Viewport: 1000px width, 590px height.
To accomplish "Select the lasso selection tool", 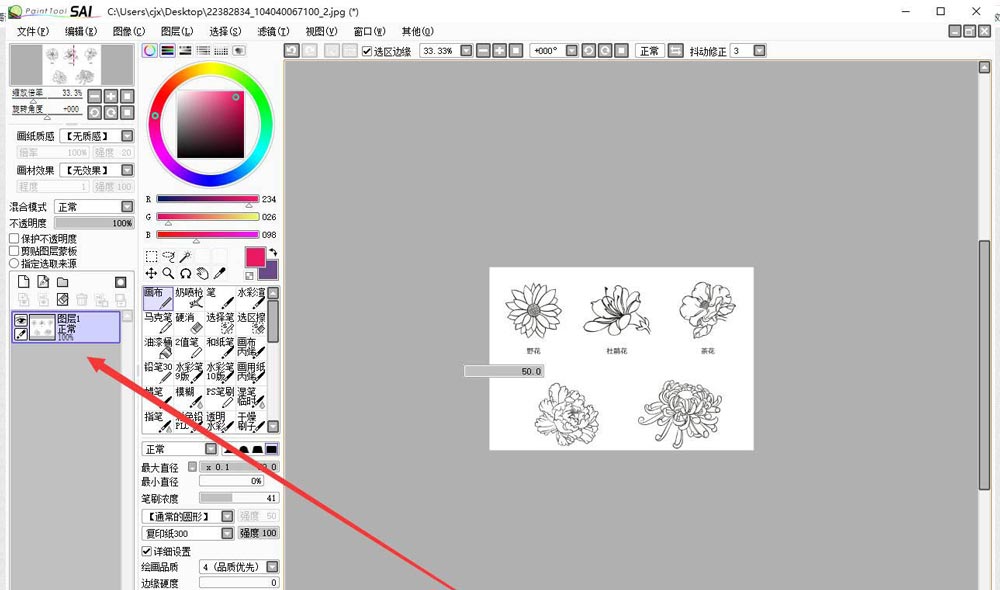I will click(168, 256).
